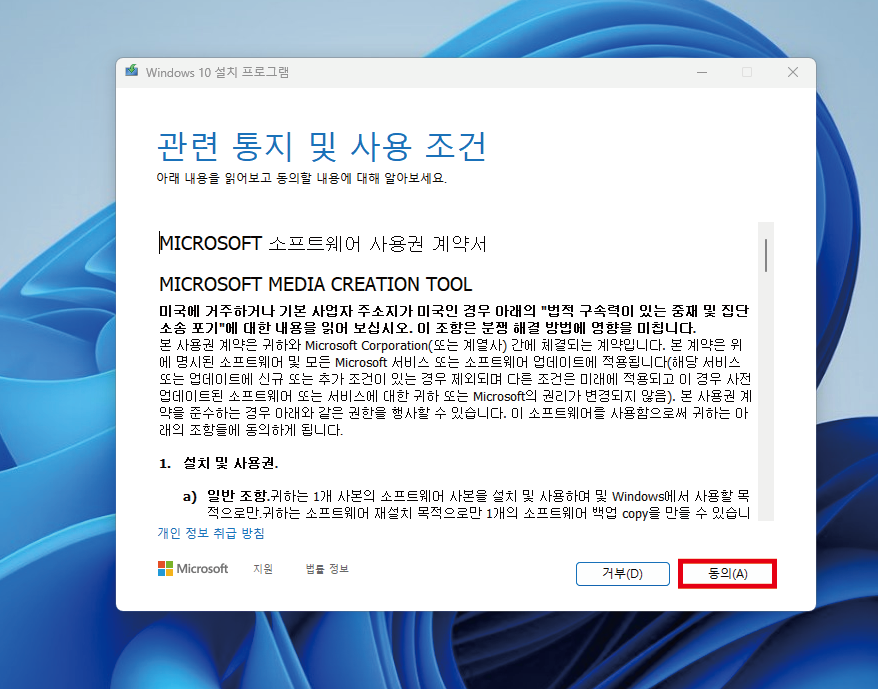Click the Windows 10 설치 프로그램 title text
Screen dimensions: 878x689
coord(217,72)
